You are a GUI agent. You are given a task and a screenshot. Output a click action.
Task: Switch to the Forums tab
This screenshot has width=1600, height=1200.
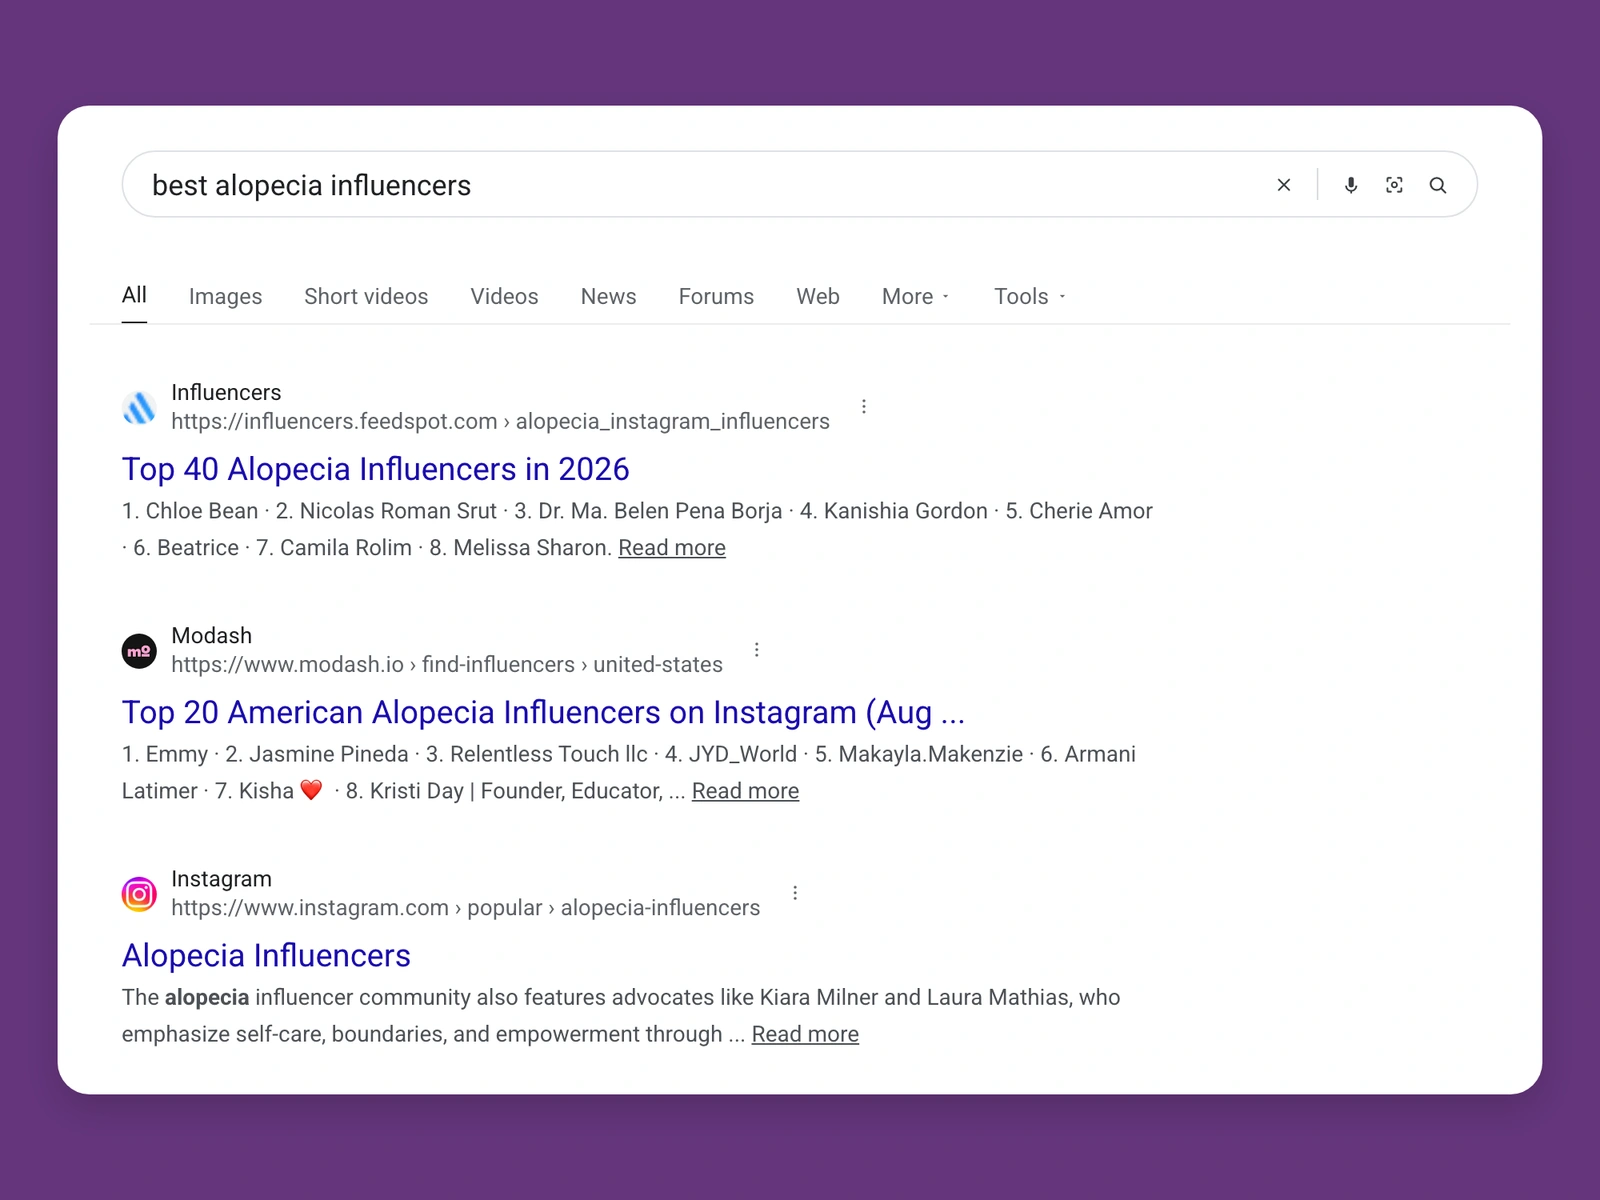716,296
